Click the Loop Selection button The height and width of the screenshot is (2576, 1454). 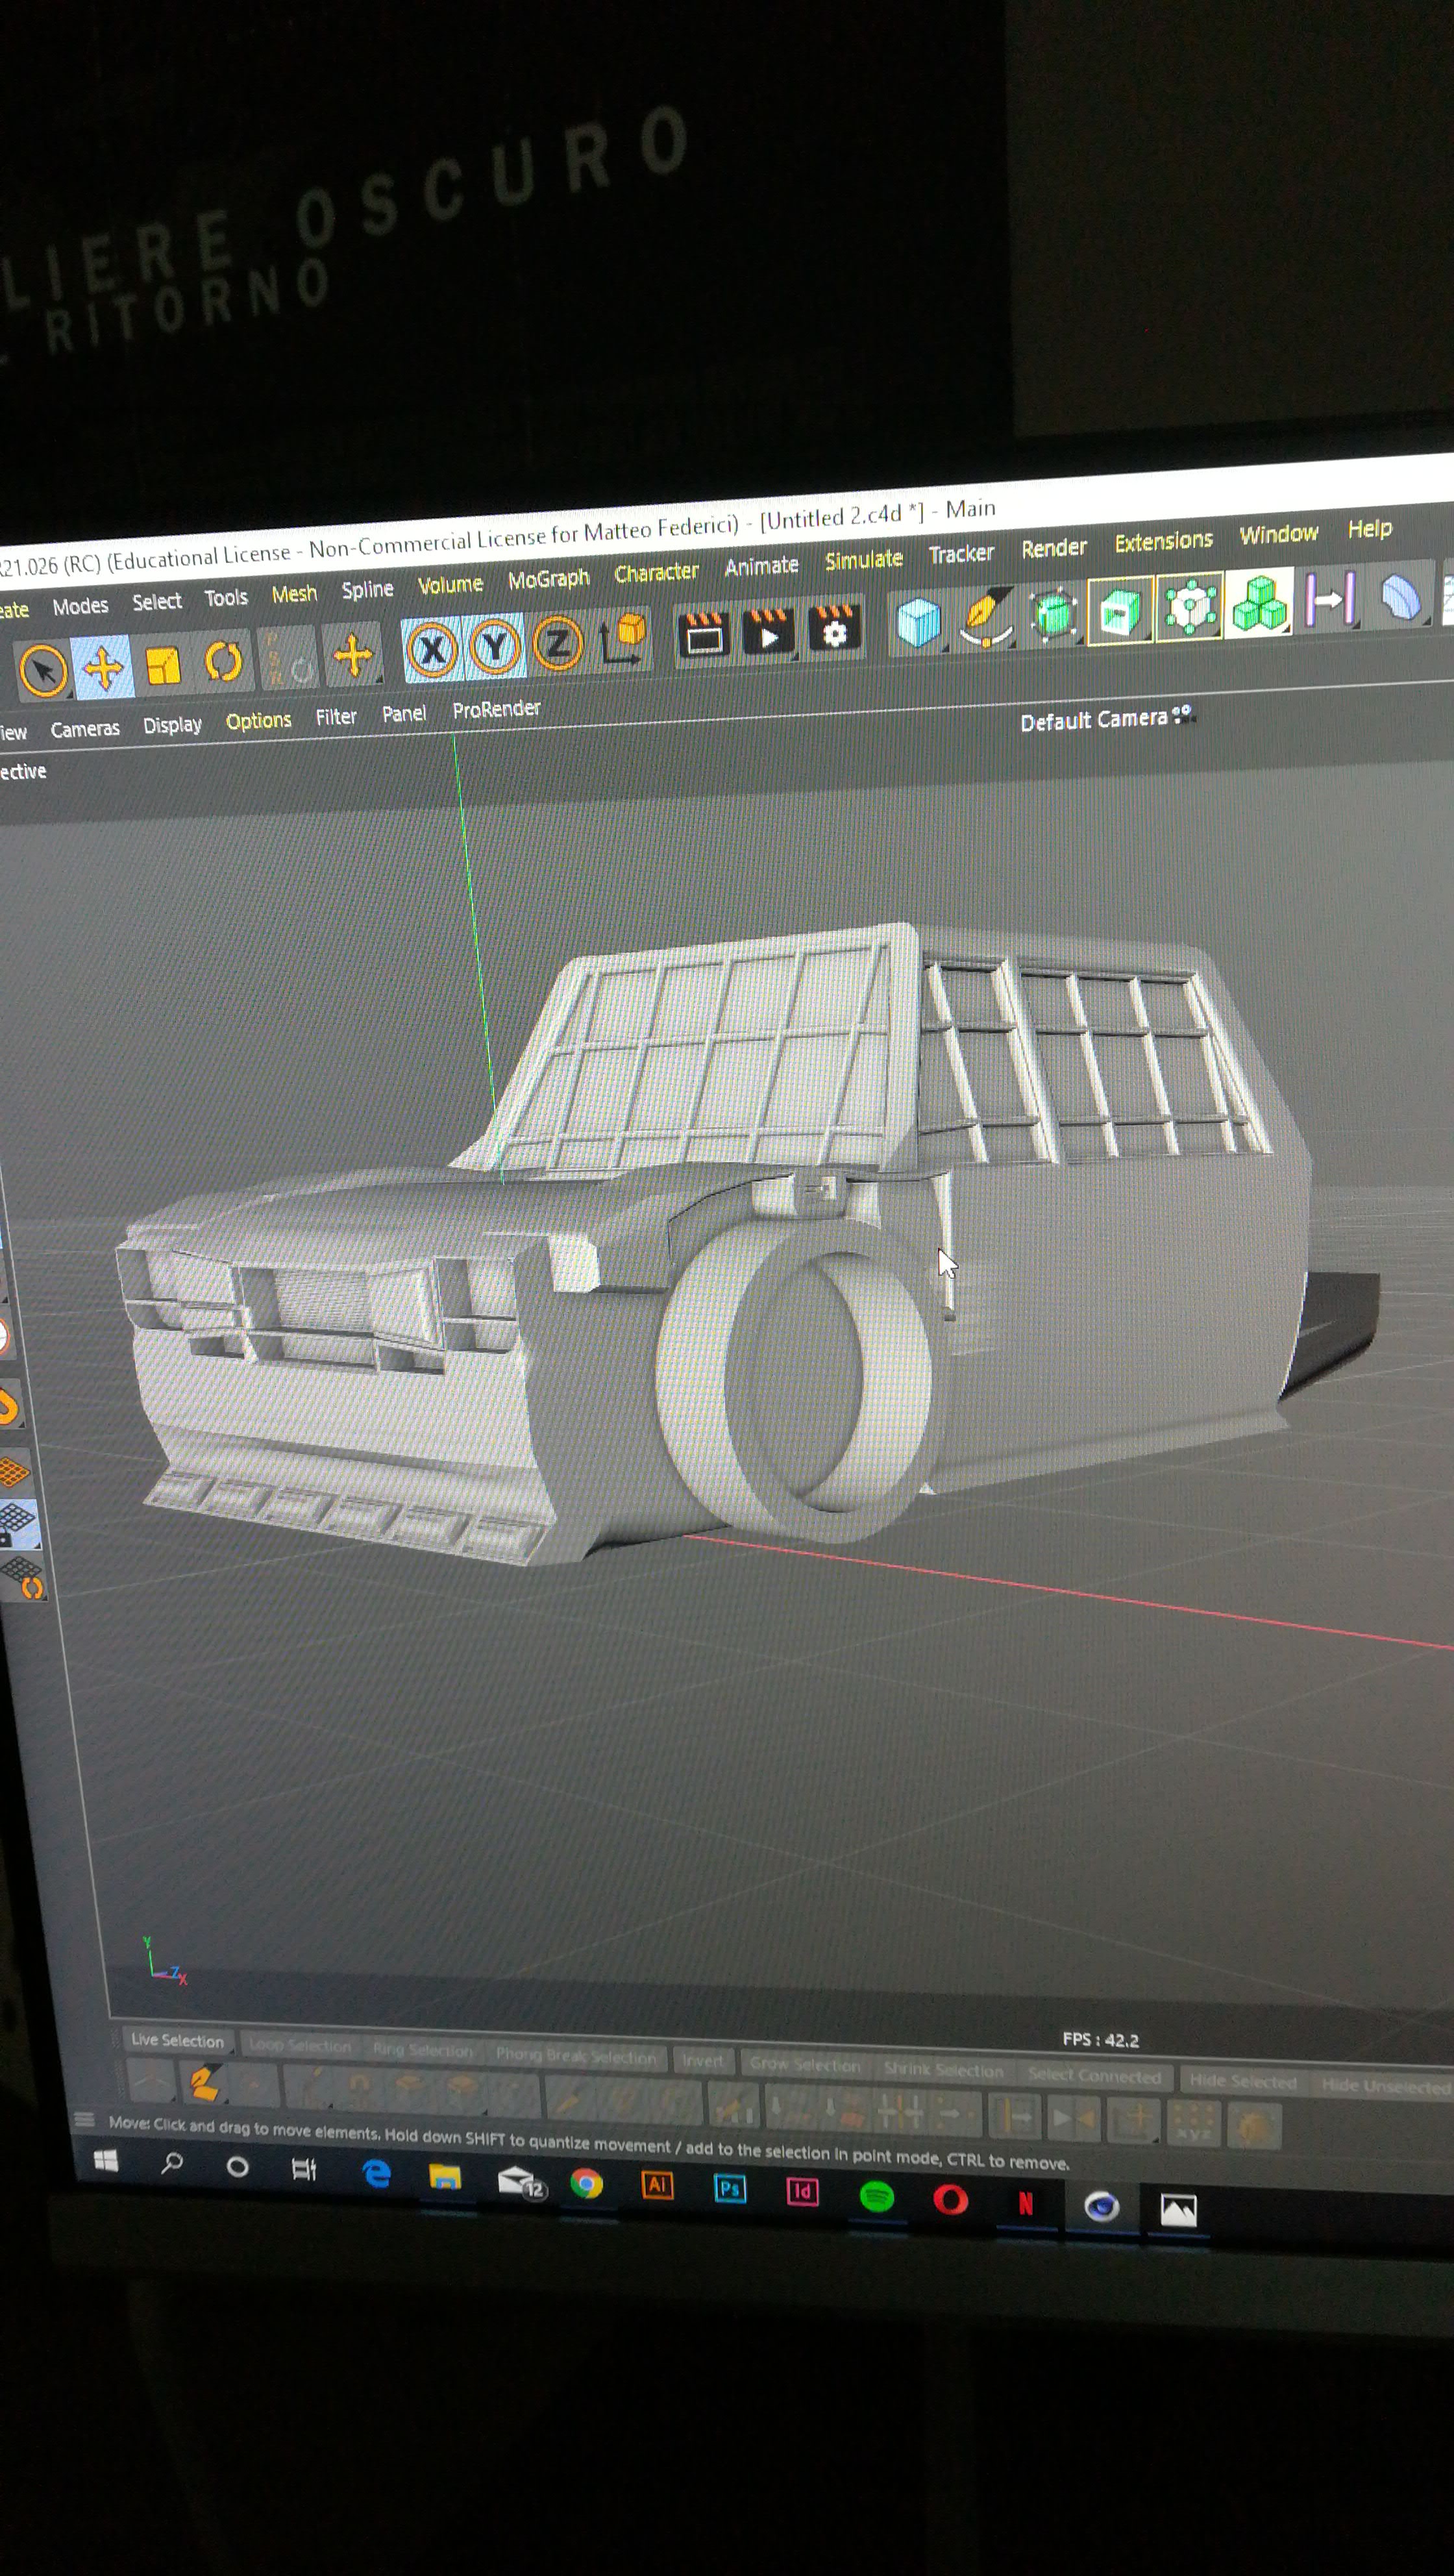(300, 2045)
